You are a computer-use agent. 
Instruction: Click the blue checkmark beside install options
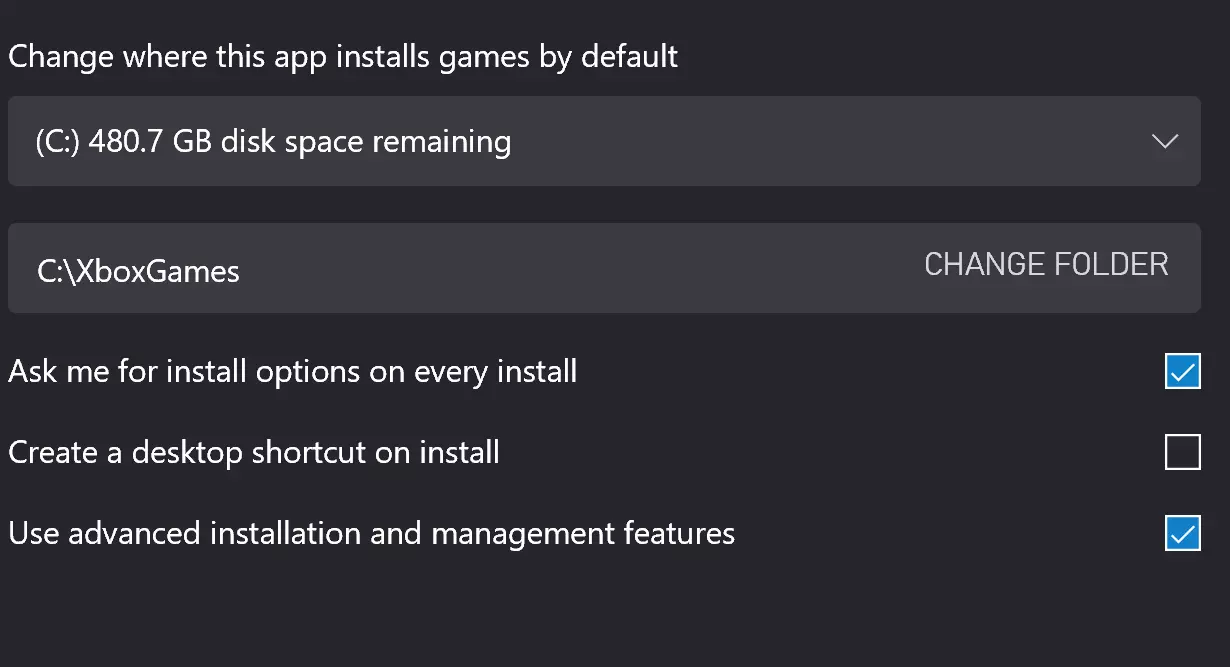[x=1182, y=372]
